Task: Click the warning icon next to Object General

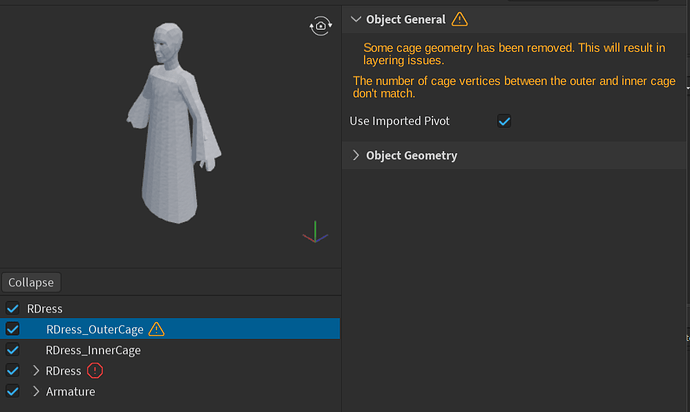Action: (459, 19)
